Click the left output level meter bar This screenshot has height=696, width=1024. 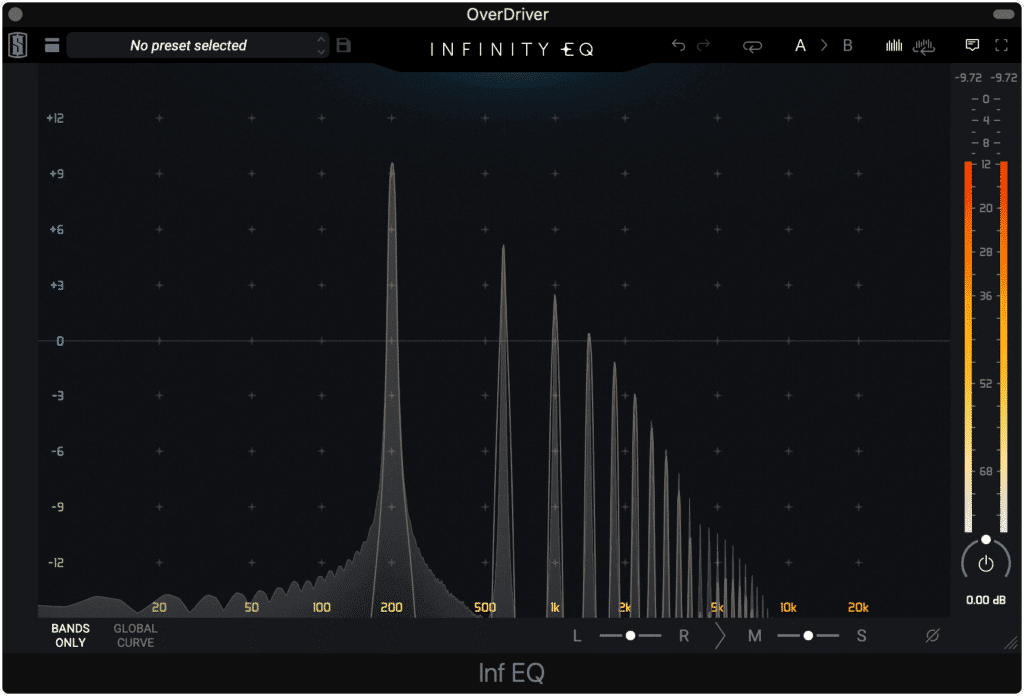(968, 347)
